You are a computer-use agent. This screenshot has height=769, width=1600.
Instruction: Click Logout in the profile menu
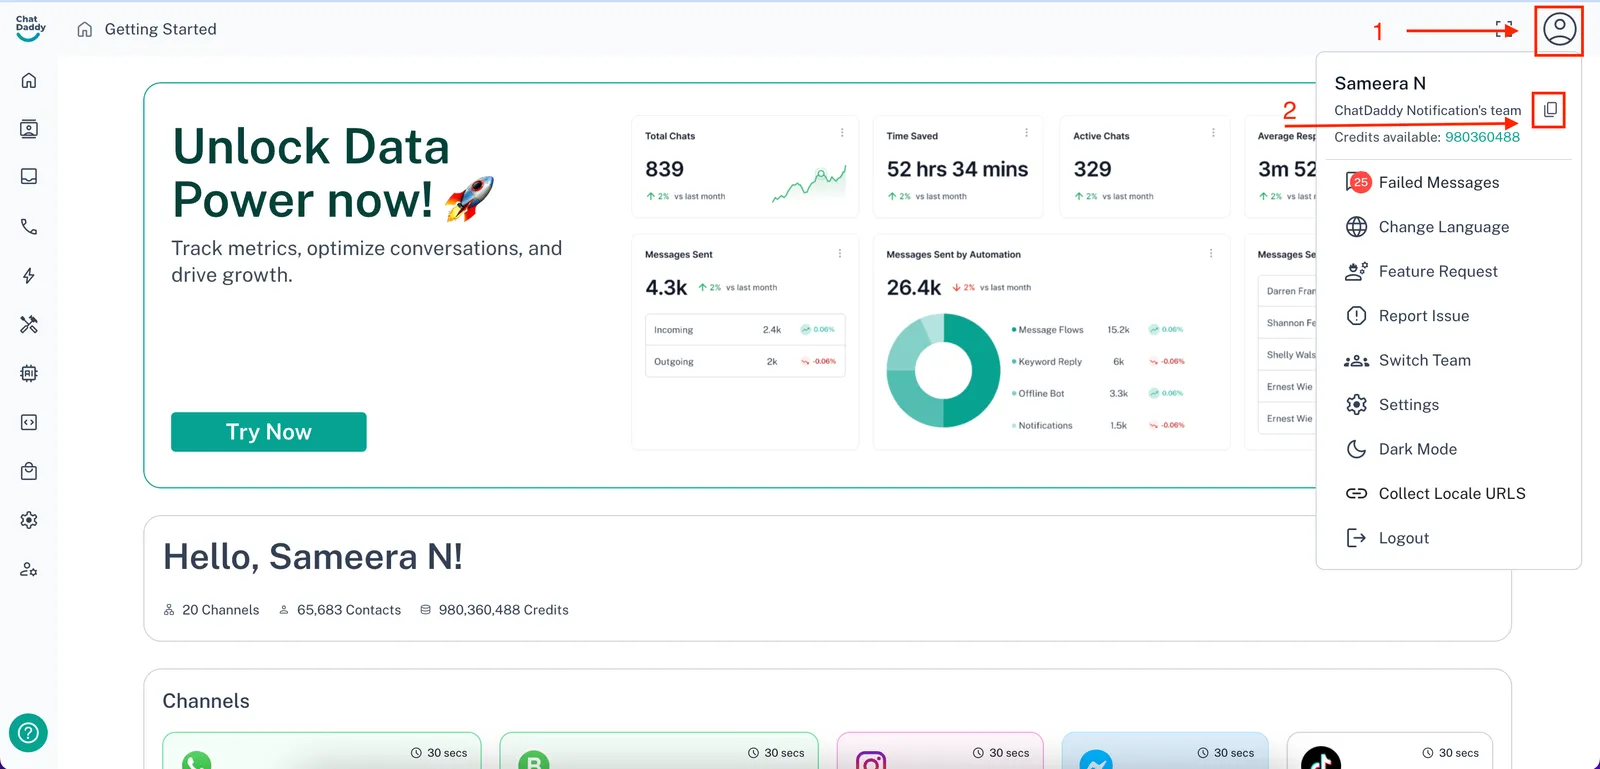coord(1403,538)
